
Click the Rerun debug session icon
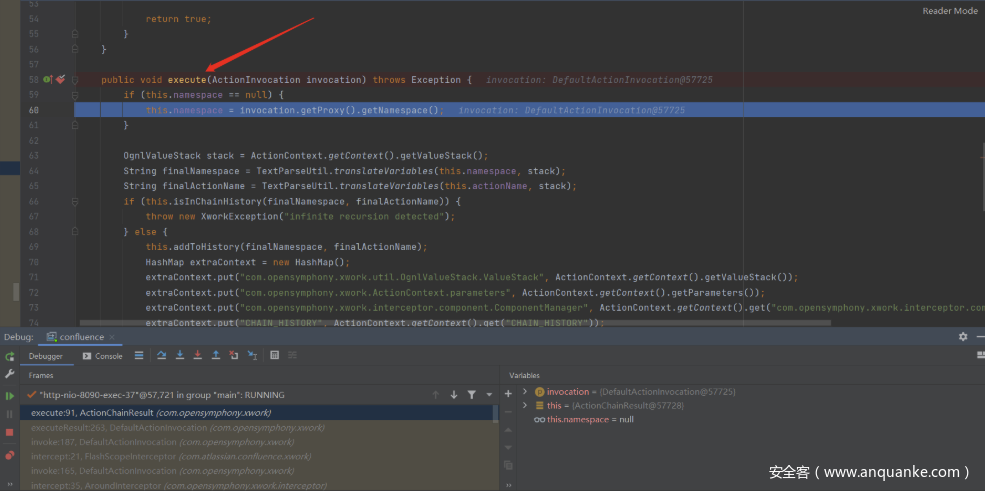[10, 356]
